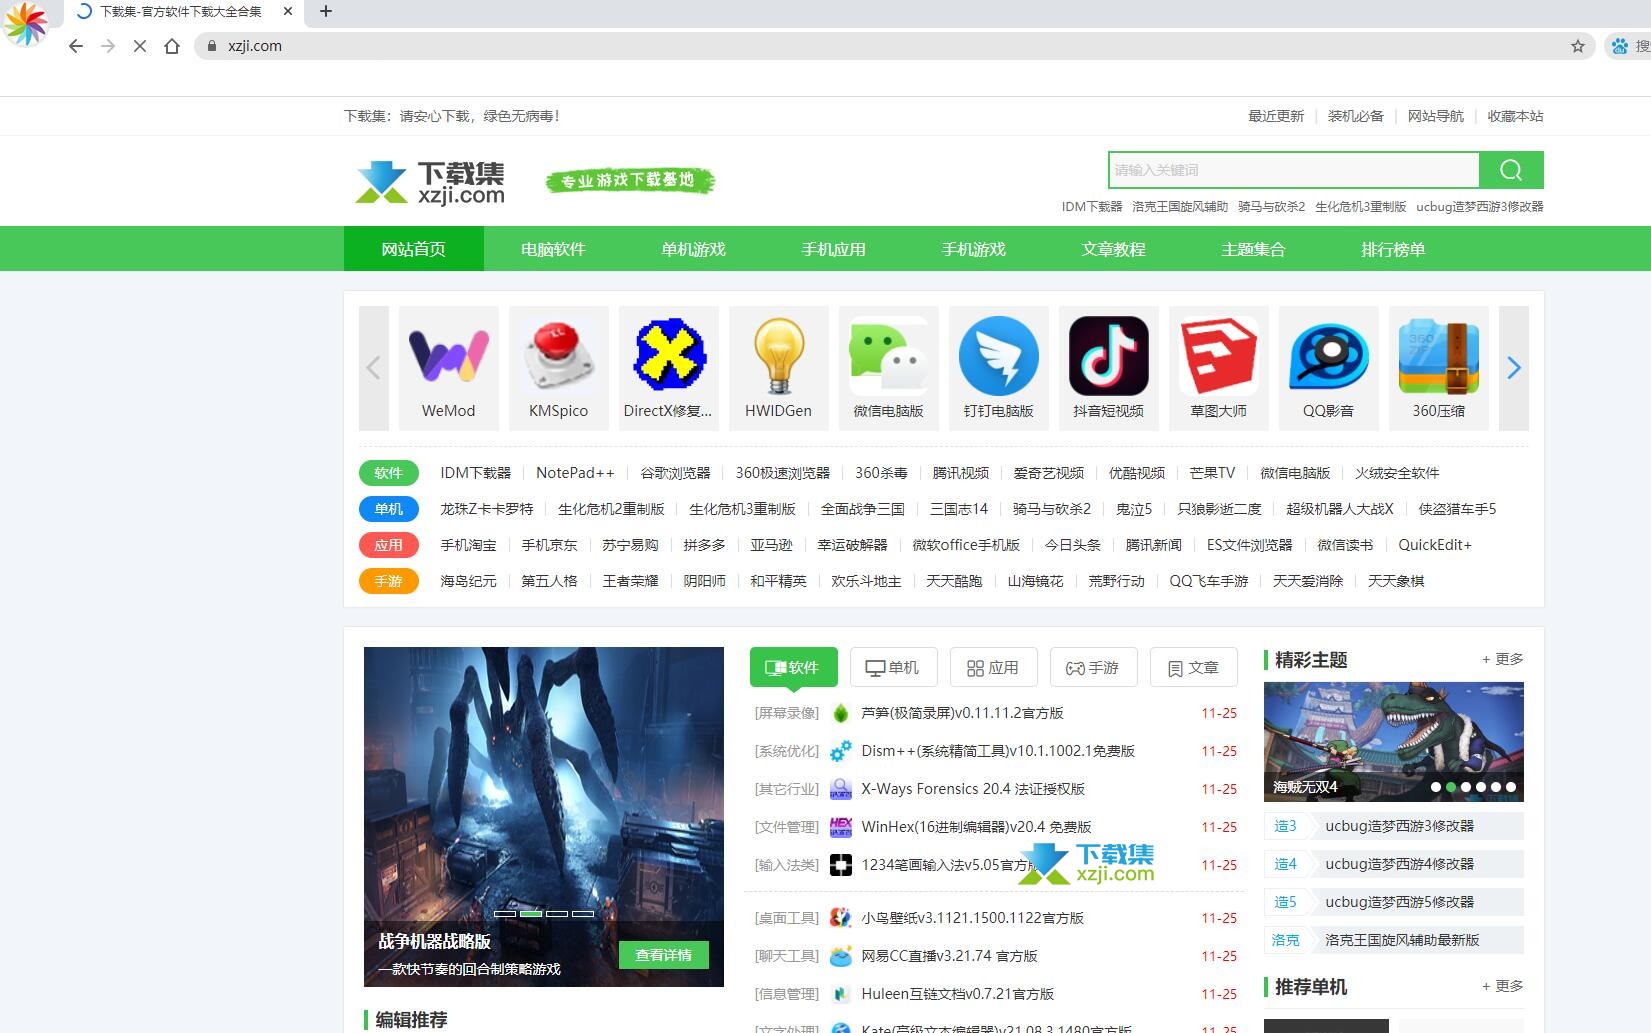The height and width of the screenshot is (1033, 1651).
Task: Open the 海贼无双4 theme thumbnail
Action: [1393, 740]
